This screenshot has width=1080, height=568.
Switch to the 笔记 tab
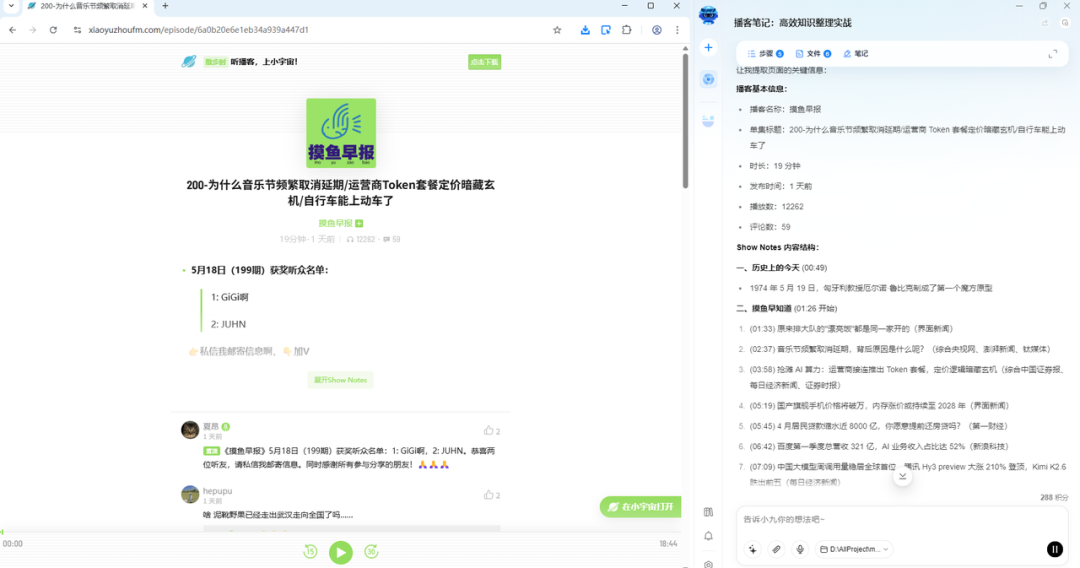[856, 54]
